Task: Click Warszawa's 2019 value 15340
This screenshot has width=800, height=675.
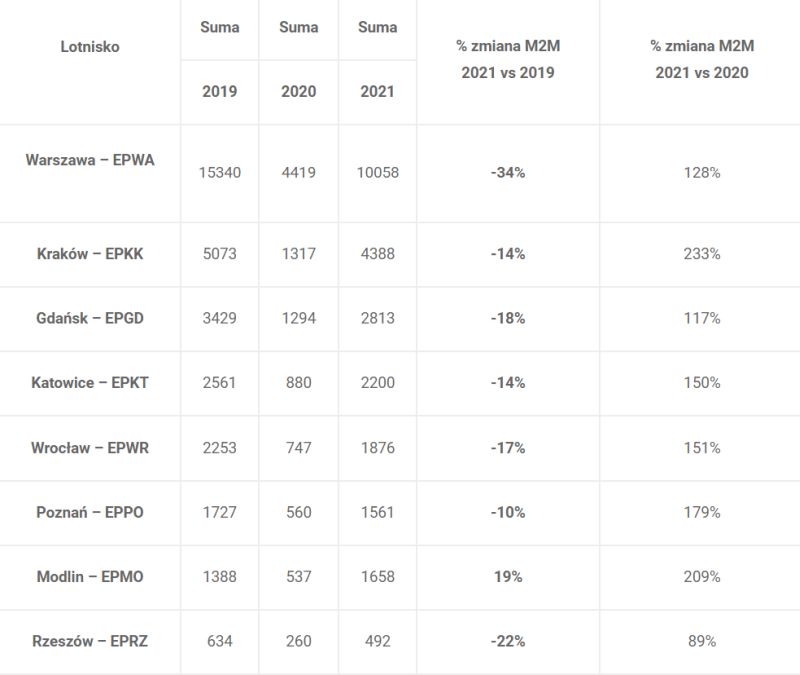Action: [219, 172]
